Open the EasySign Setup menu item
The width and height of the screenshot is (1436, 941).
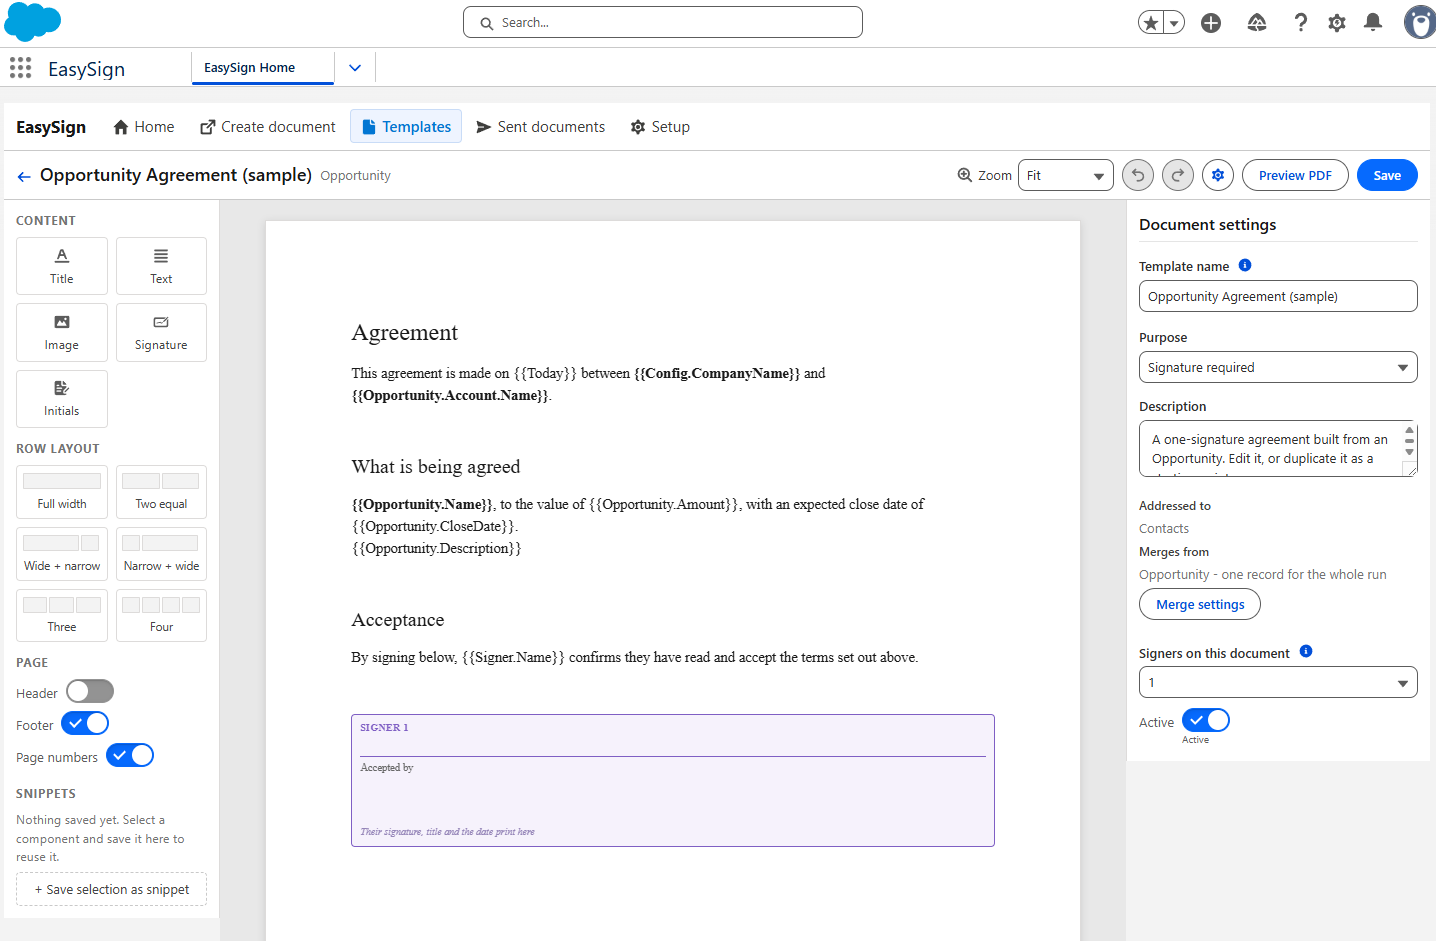[x=660, y=127]
